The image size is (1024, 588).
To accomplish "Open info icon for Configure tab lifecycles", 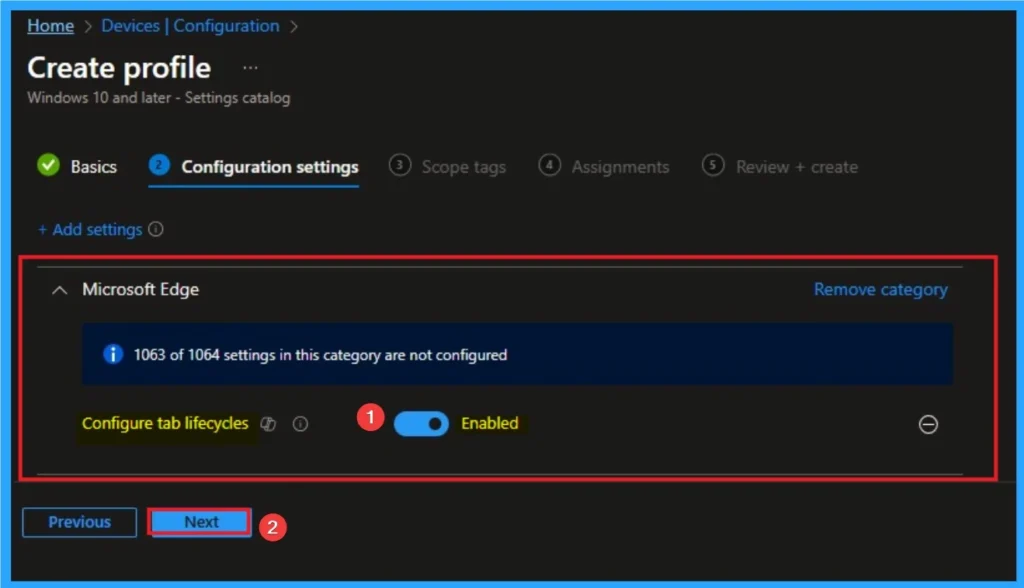I will pyautogui.click(x=300, y=424).
